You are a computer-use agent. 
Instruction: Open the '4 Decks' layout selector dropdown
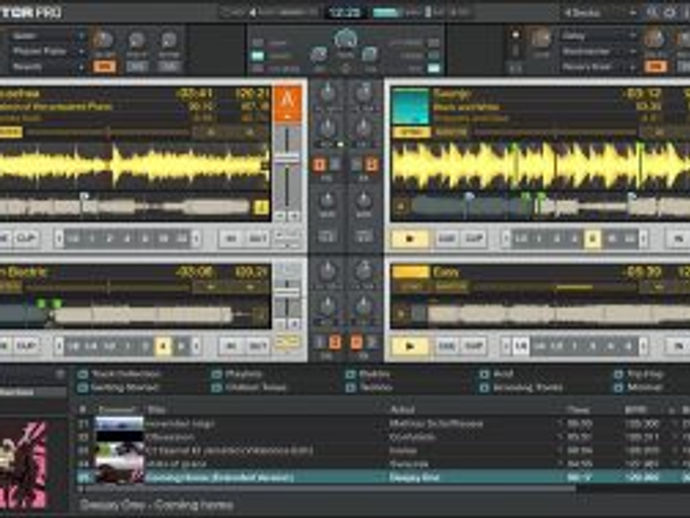coord(600,13)
